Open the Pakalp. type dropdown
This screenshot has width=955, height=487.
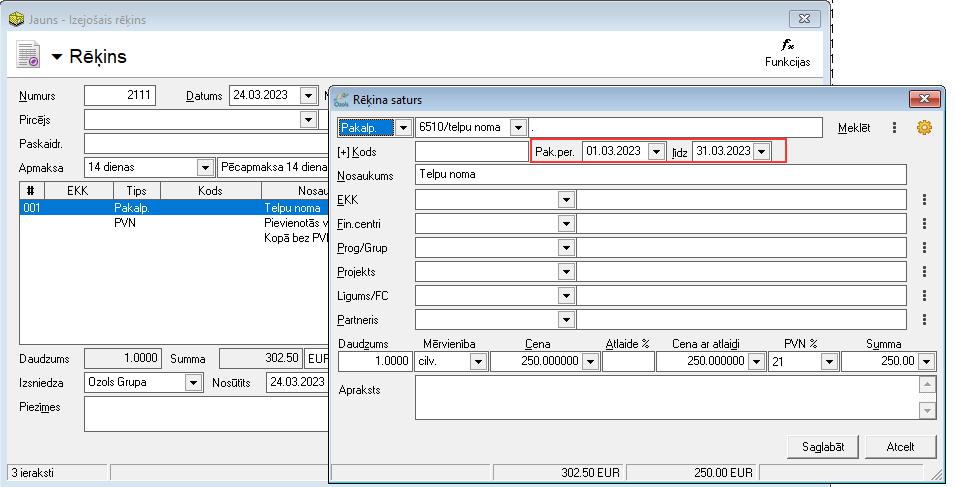(403, 128)
